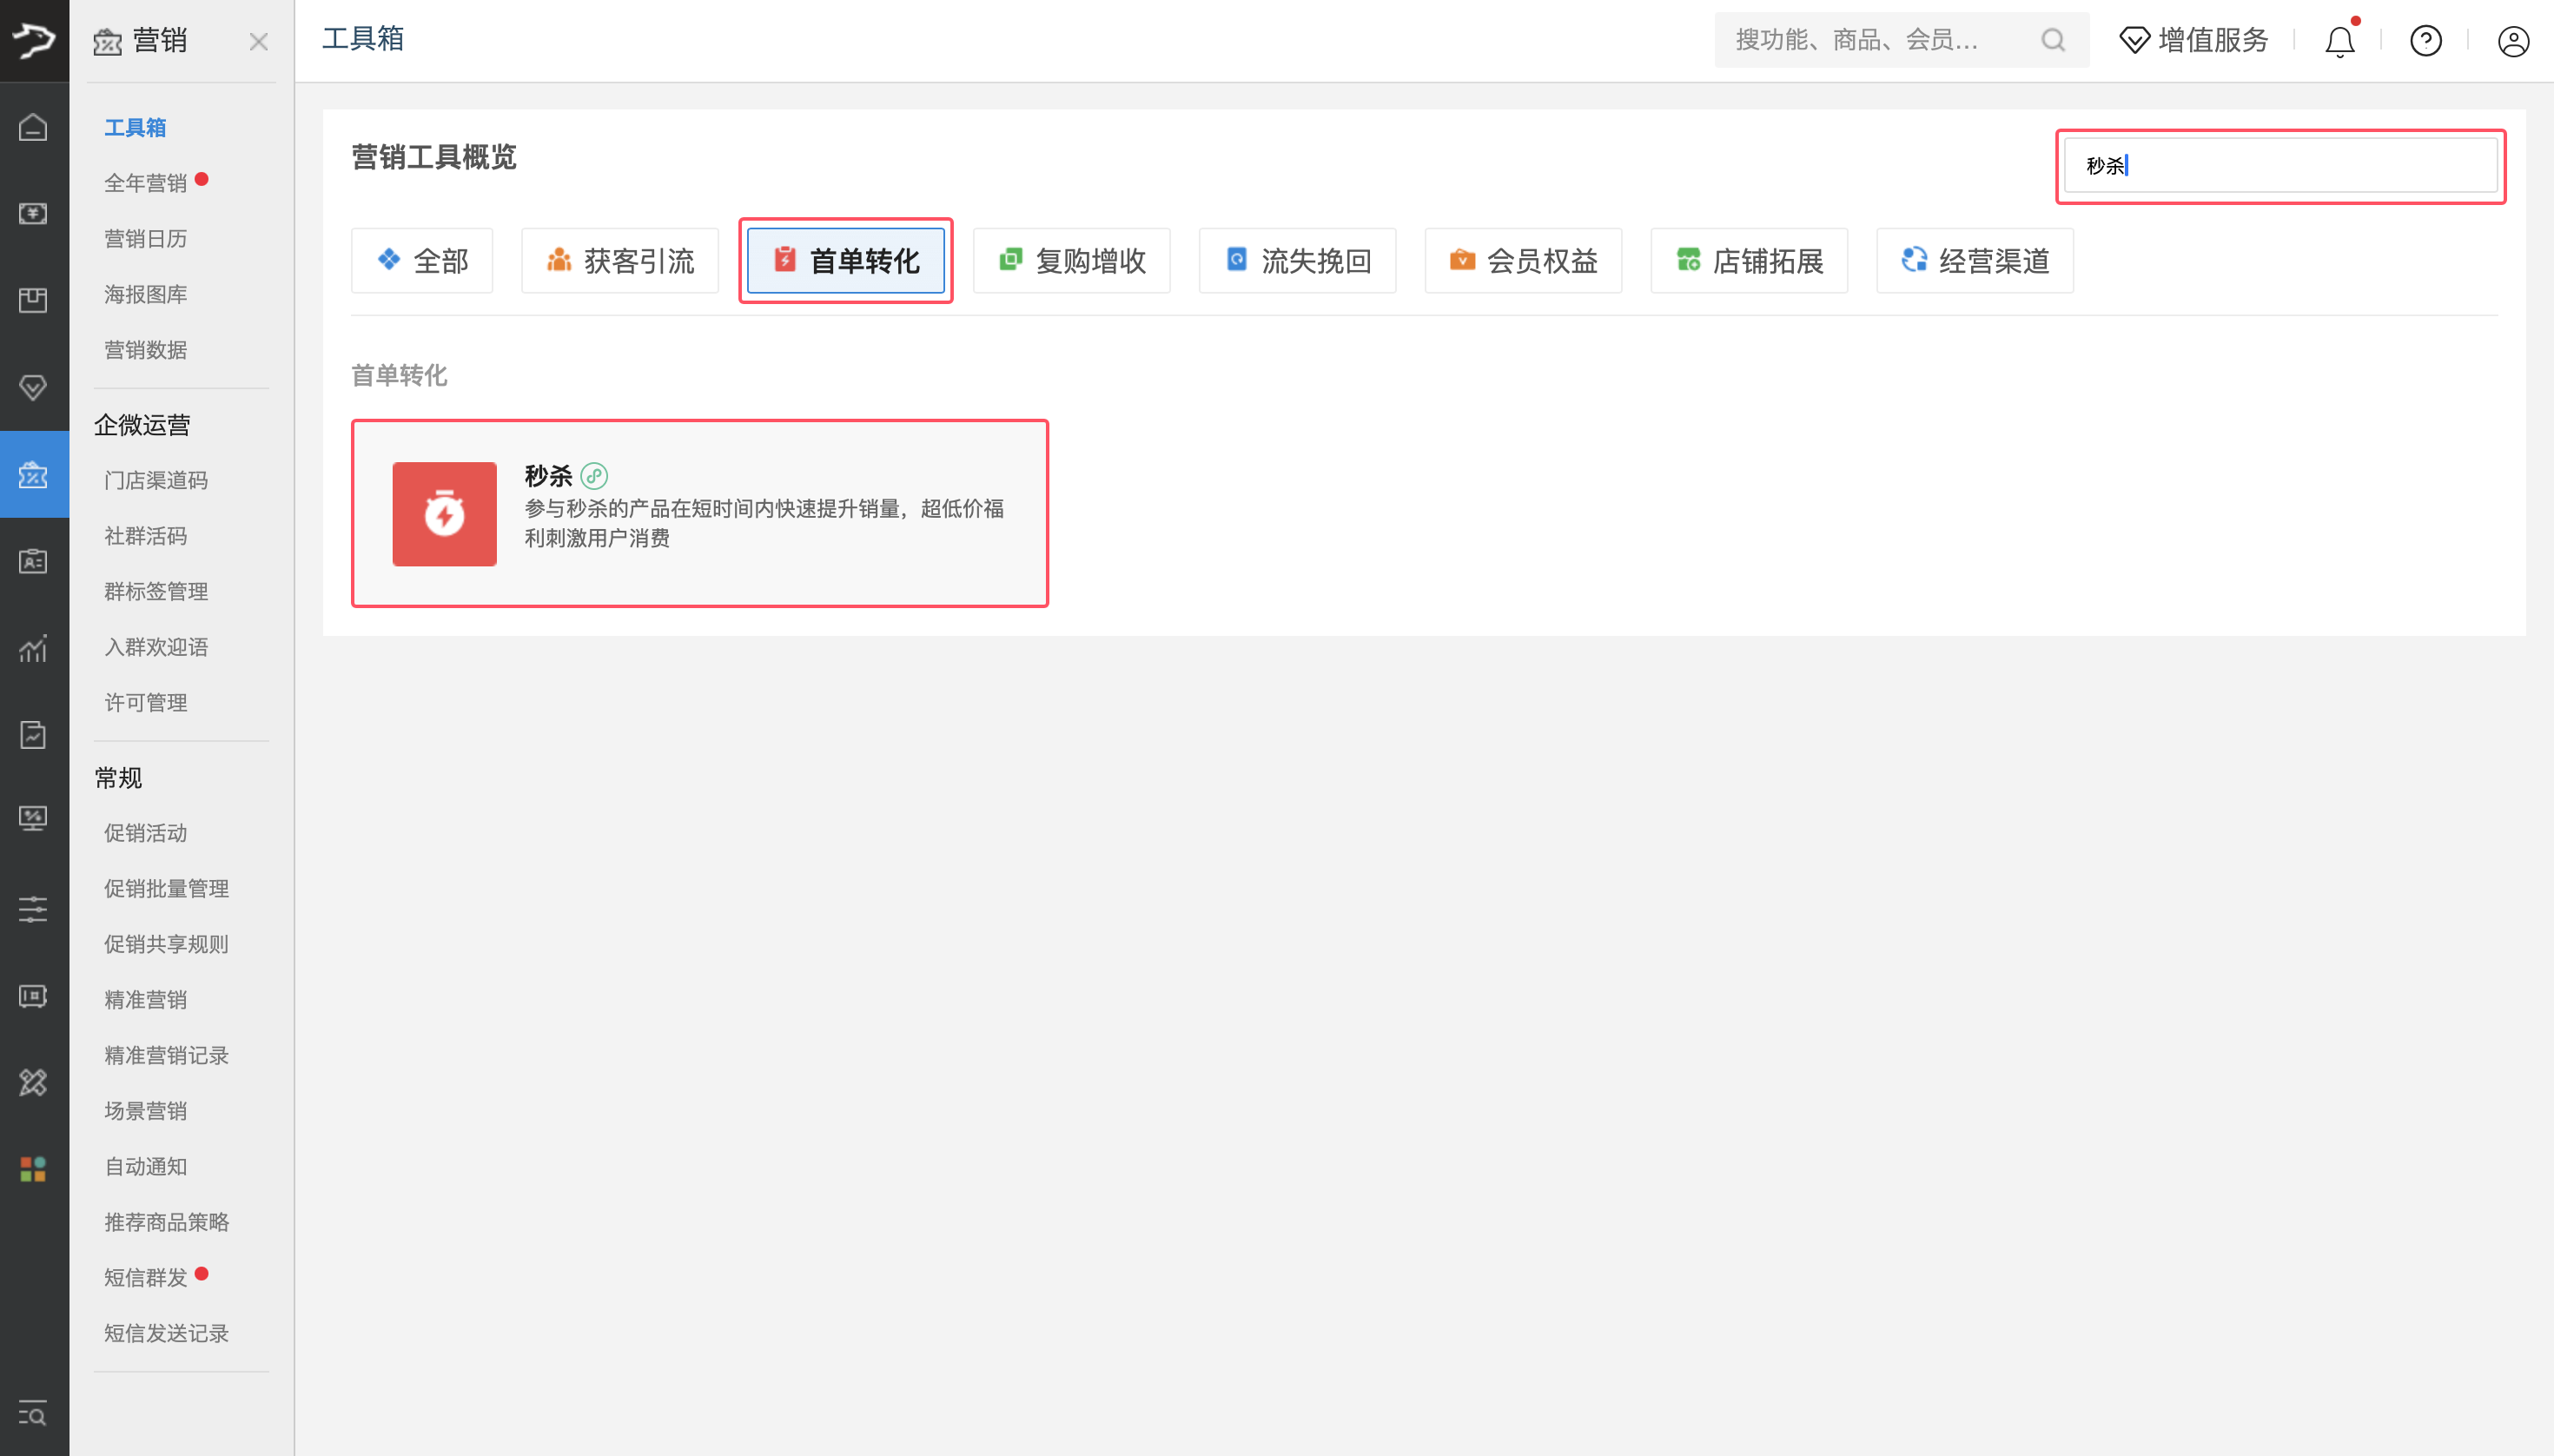Click the 工具箱 page title in the header
This screenshot has width=2554, height=1456.
363,39
